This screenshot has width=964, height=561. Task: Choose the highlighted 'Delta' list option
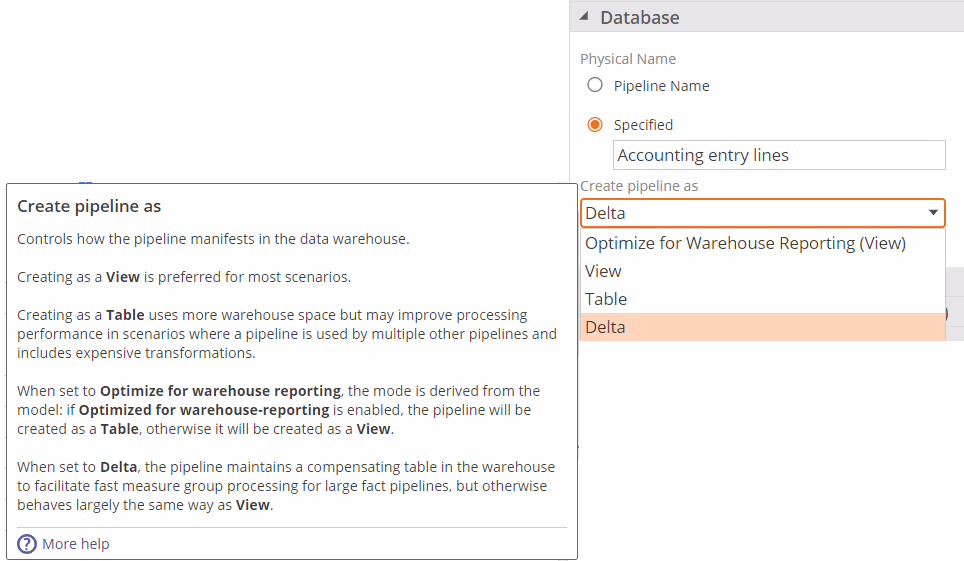(605, 327)
